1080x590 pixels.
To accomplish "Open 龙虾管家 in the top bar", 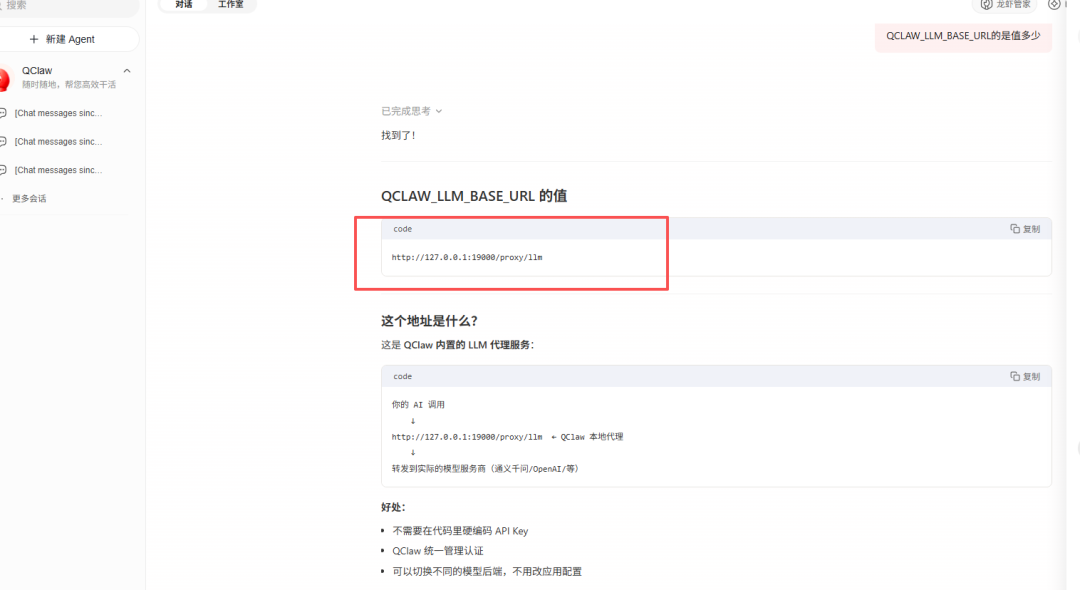I will pyautogui.click(x=1006, y=4).
